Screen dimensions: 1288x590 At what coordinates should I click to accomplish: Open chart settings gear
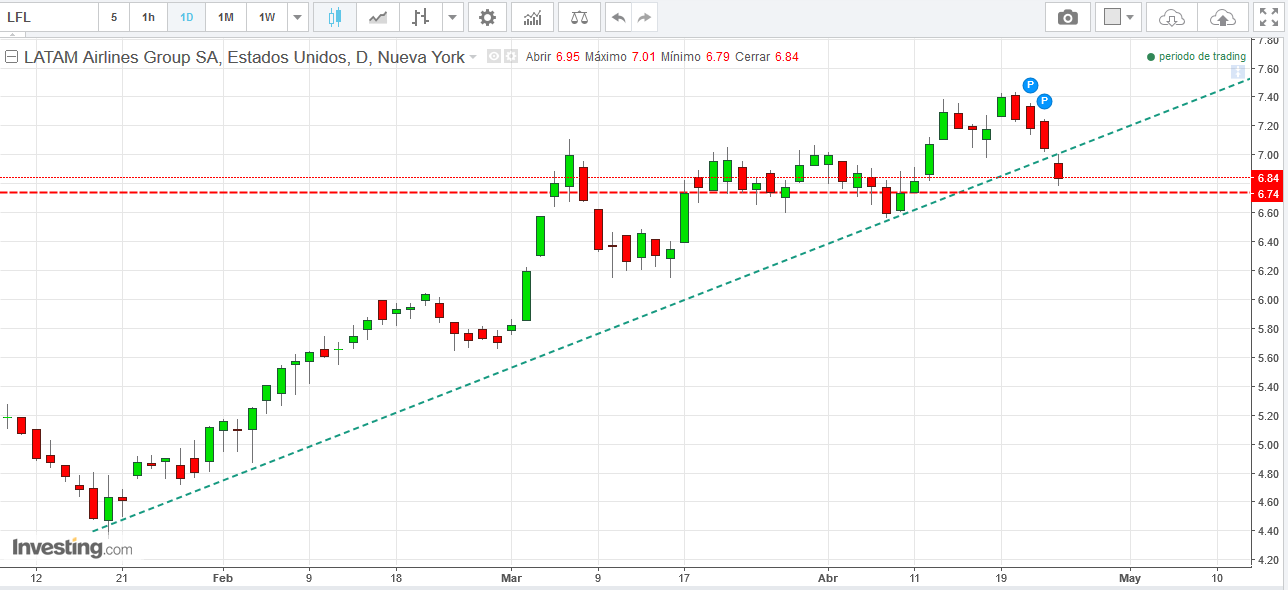pyautogui.click(x=487, y=17)
